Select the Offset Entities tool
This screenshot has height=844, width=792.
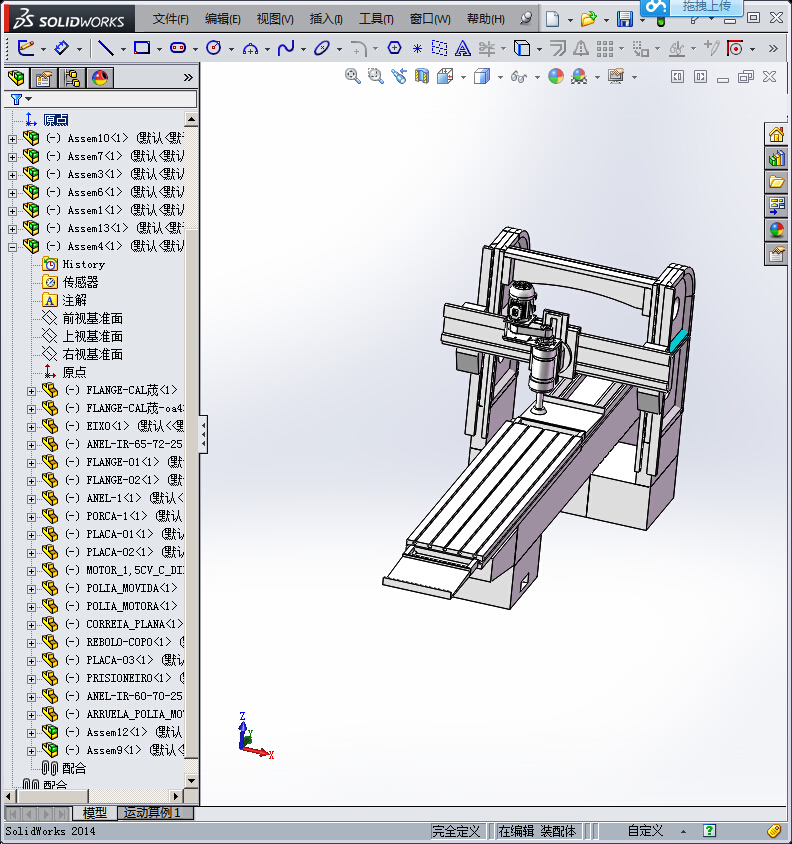click(557, 49)
